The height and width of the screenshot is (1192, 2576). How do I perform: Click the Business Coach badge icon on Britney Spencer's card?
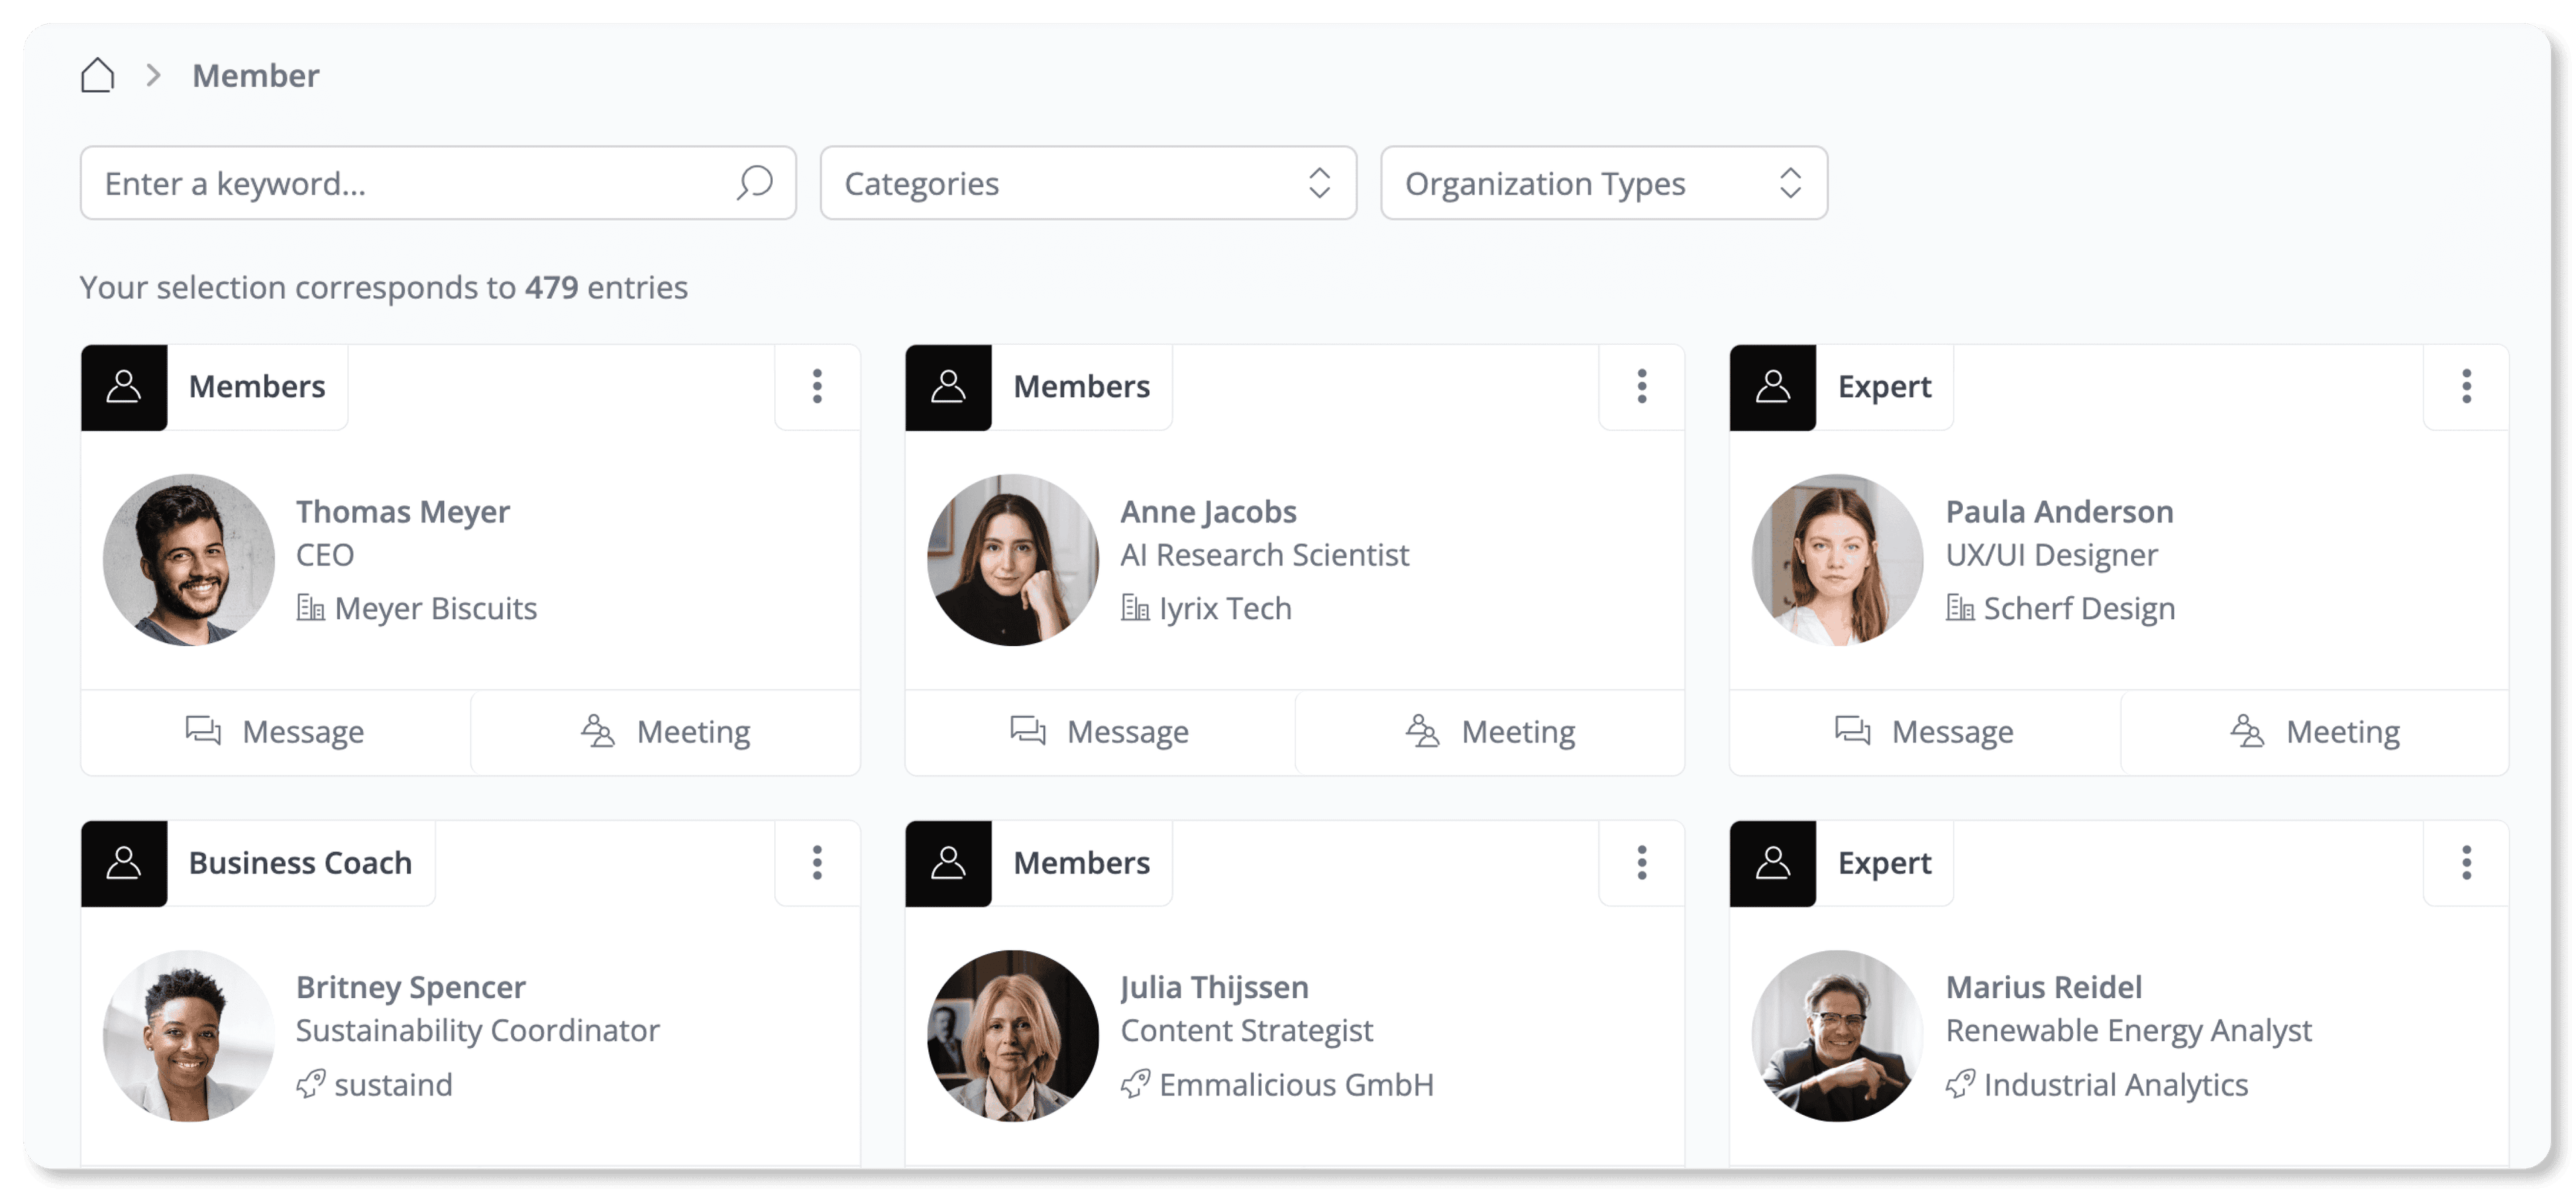click(125, 862)
